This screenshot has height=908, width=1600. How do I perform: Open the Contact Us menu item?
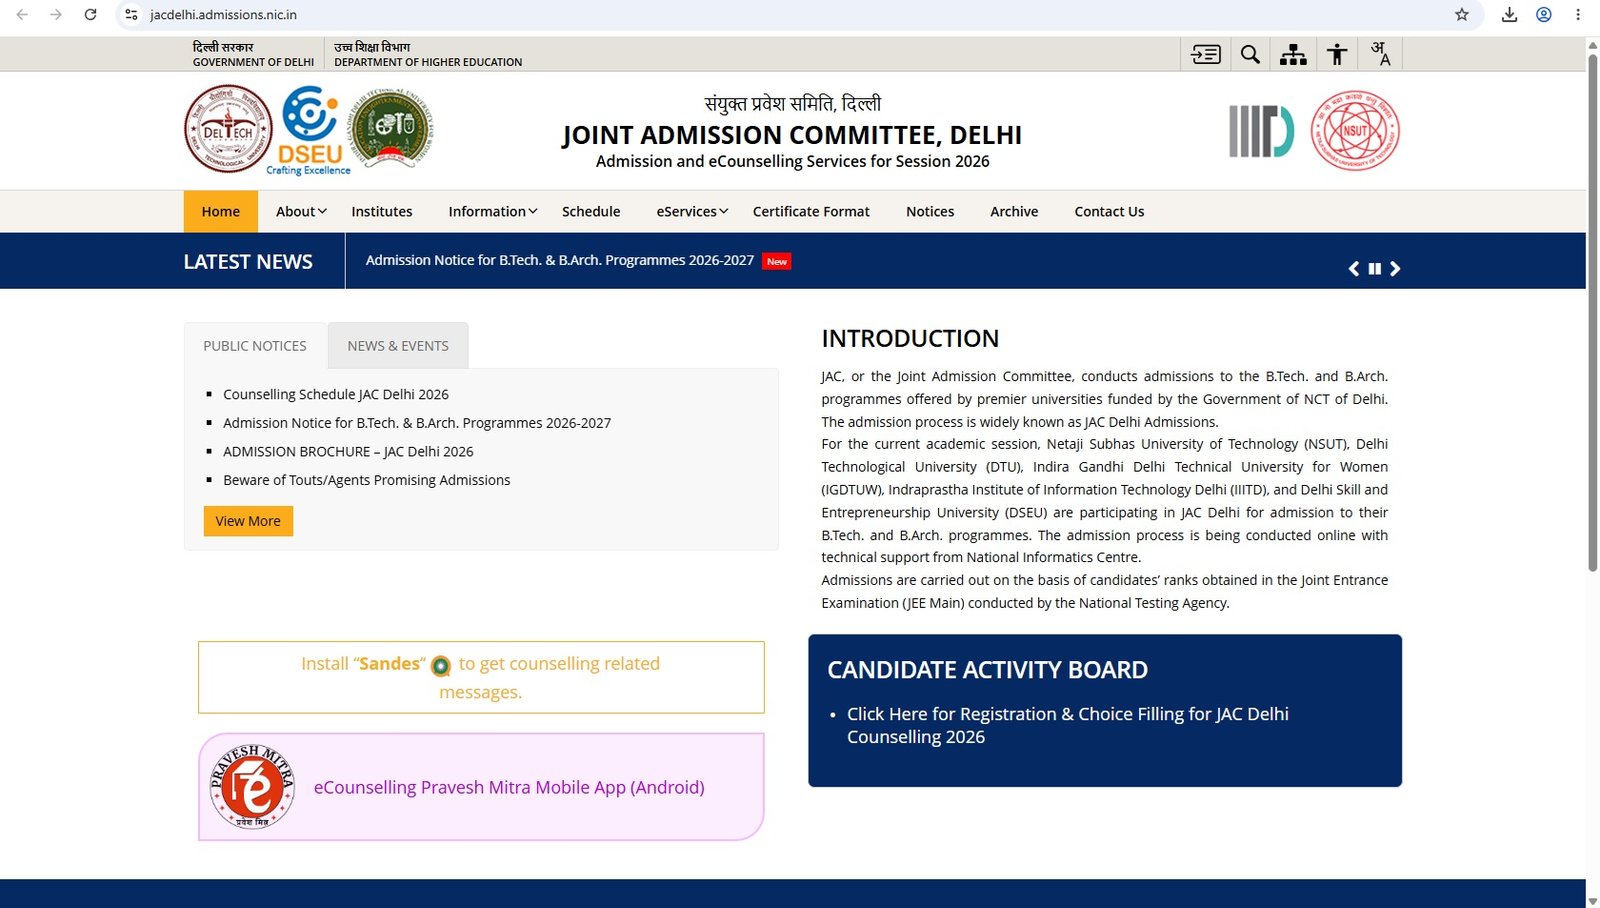tap(1109, 211)
